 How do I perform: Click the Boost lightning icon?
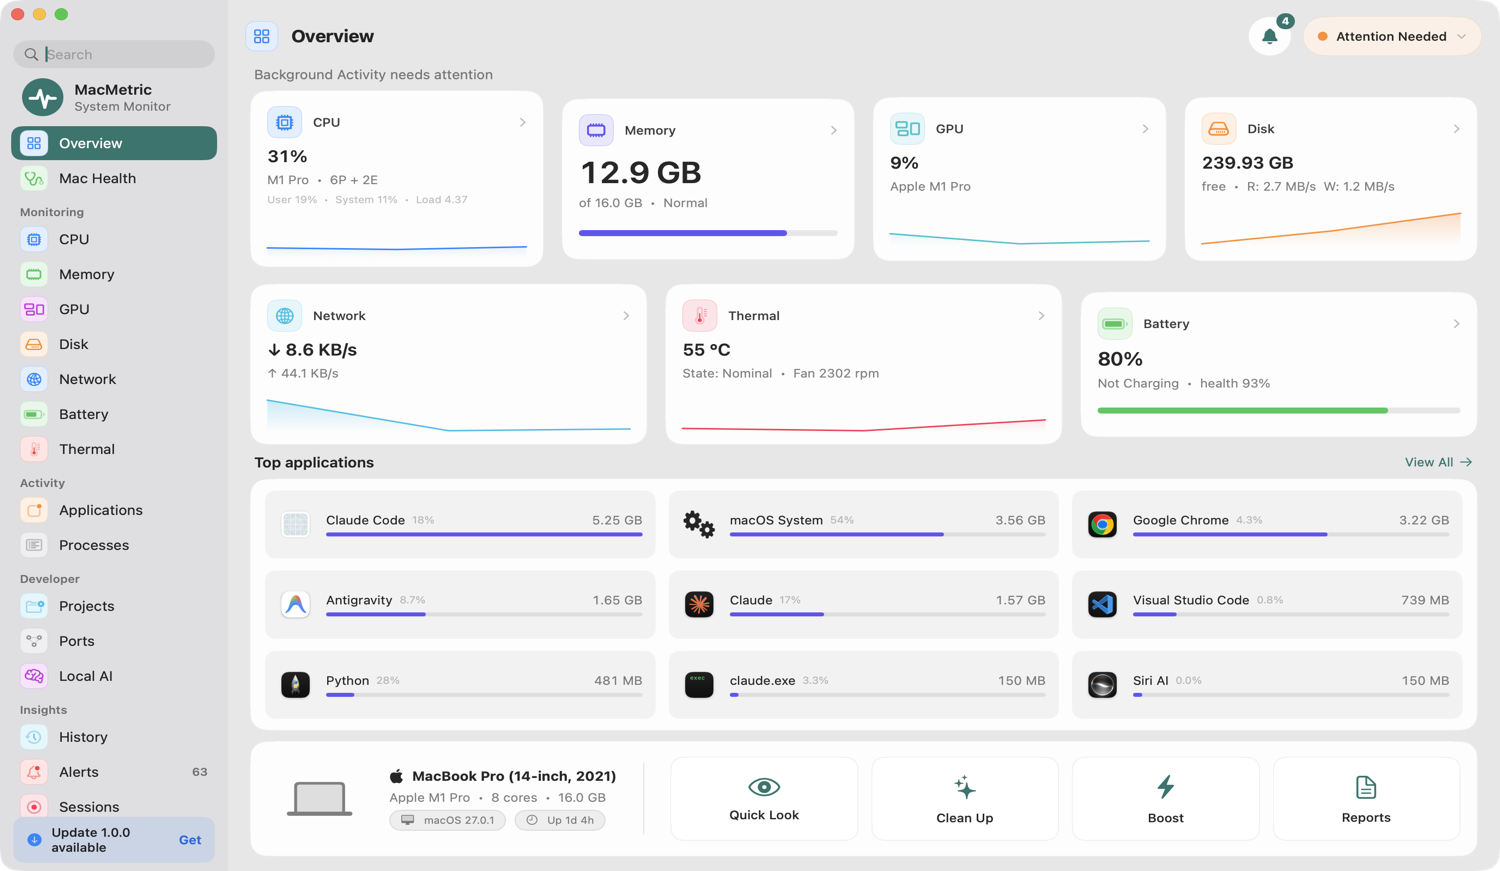coord(1165,787)
